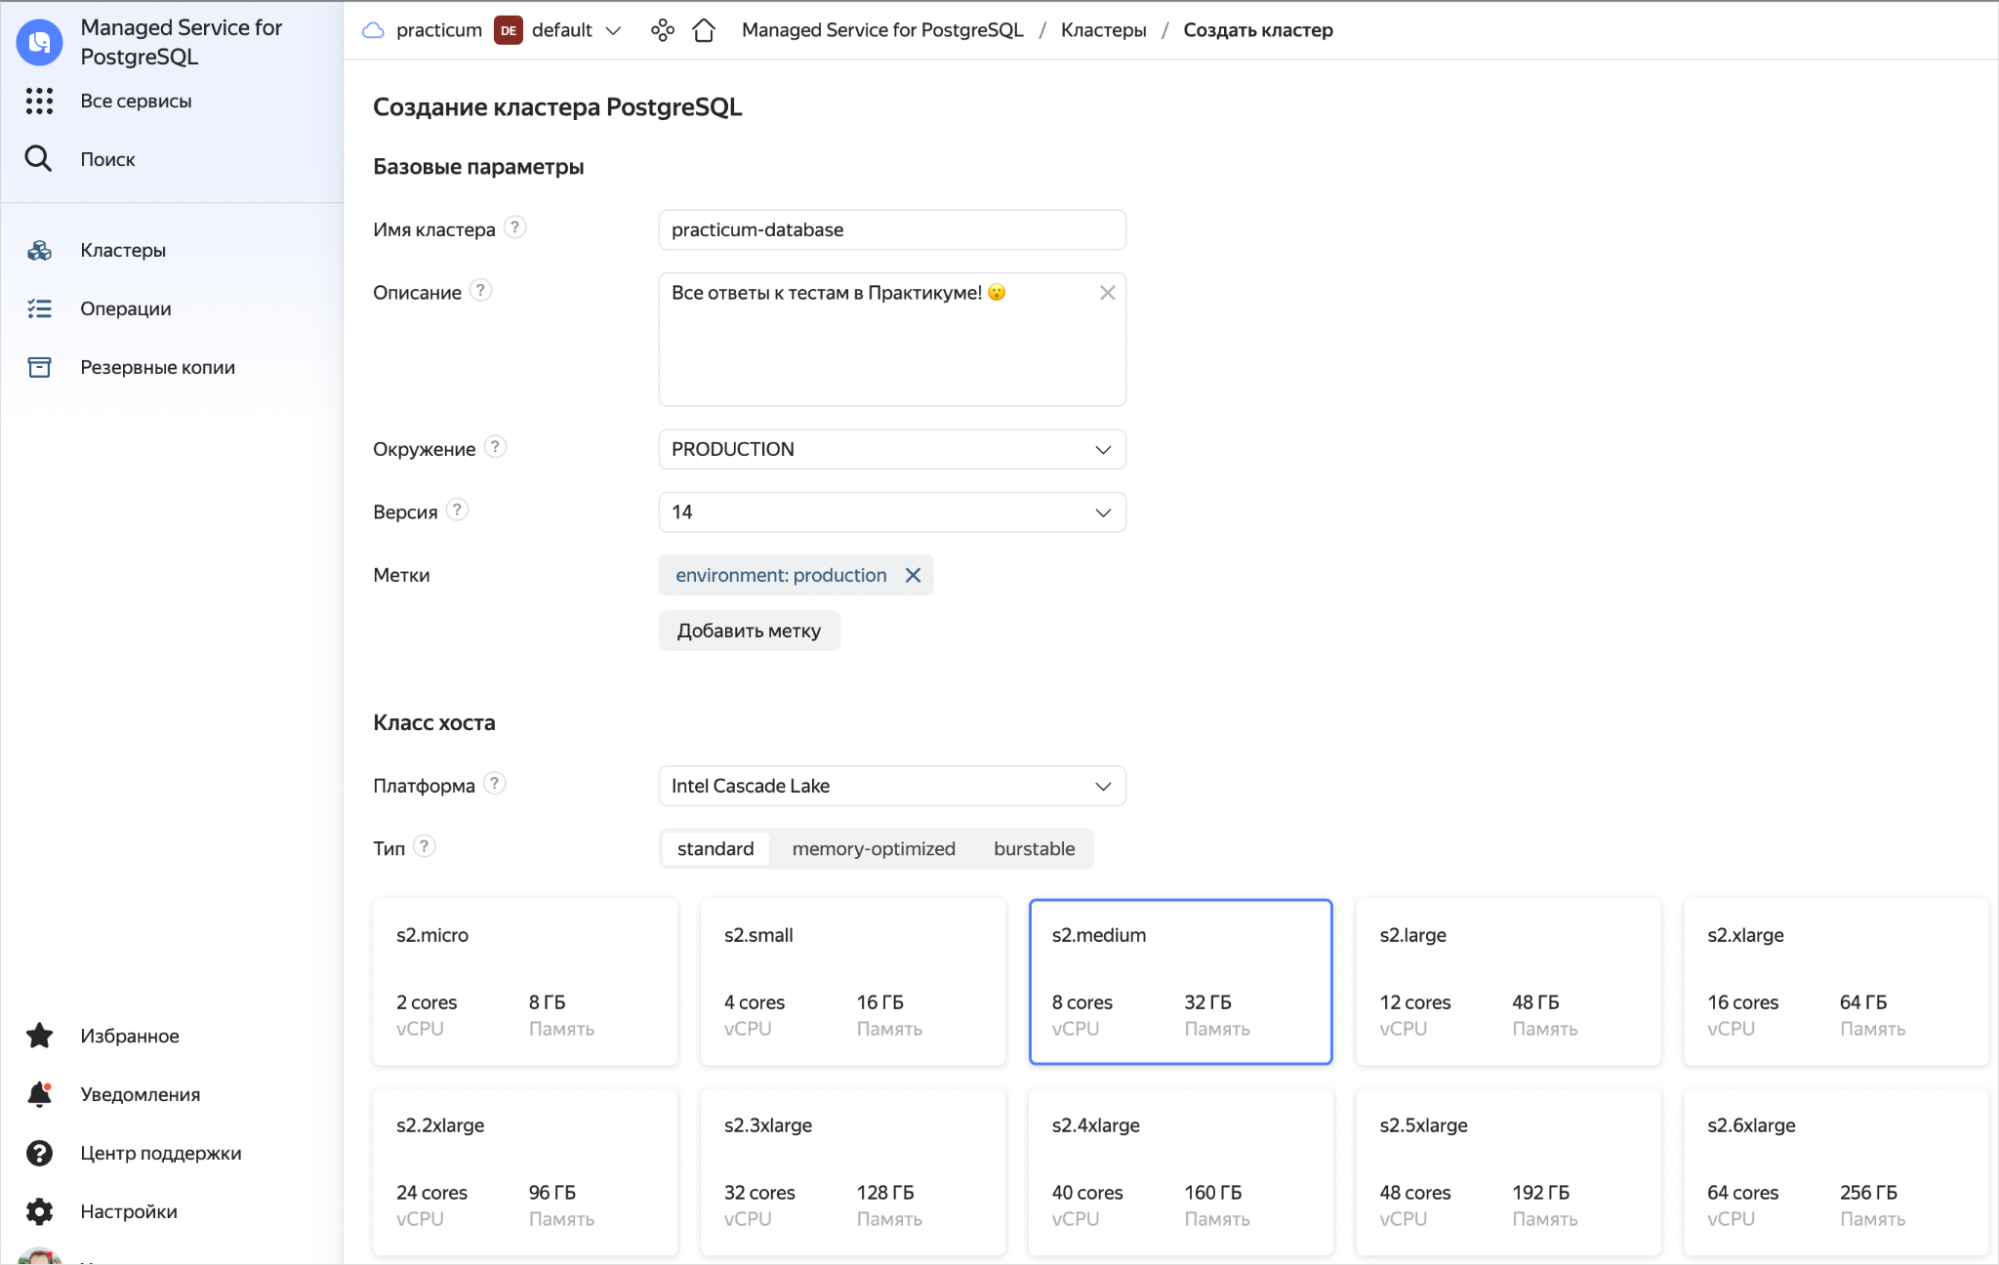Image resolution: width=1999 pixels, height=1265 pixels.
Task: Click help icon beside Версия
Action: click(457, 509)
